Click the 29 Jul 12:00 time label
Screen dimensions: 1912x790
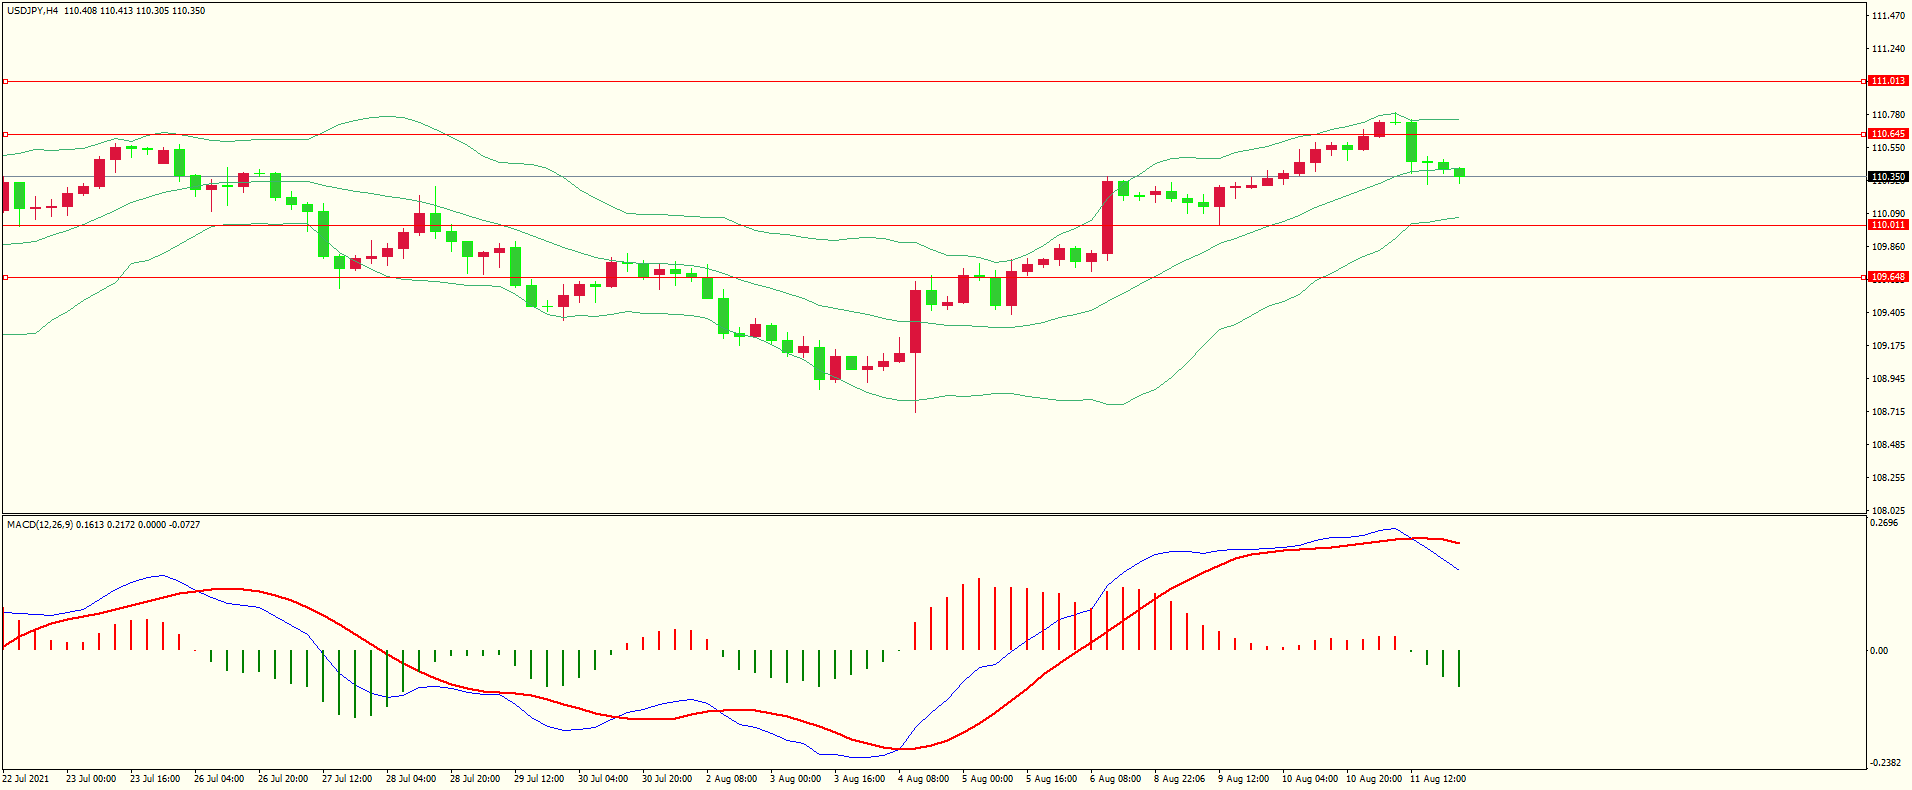tap(539, 779)
